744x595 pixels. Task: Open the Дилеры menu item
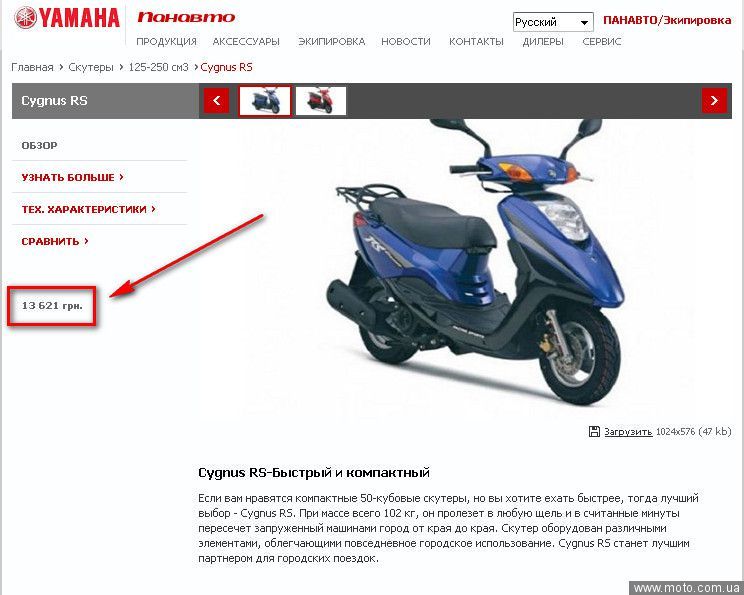point(543,42)
